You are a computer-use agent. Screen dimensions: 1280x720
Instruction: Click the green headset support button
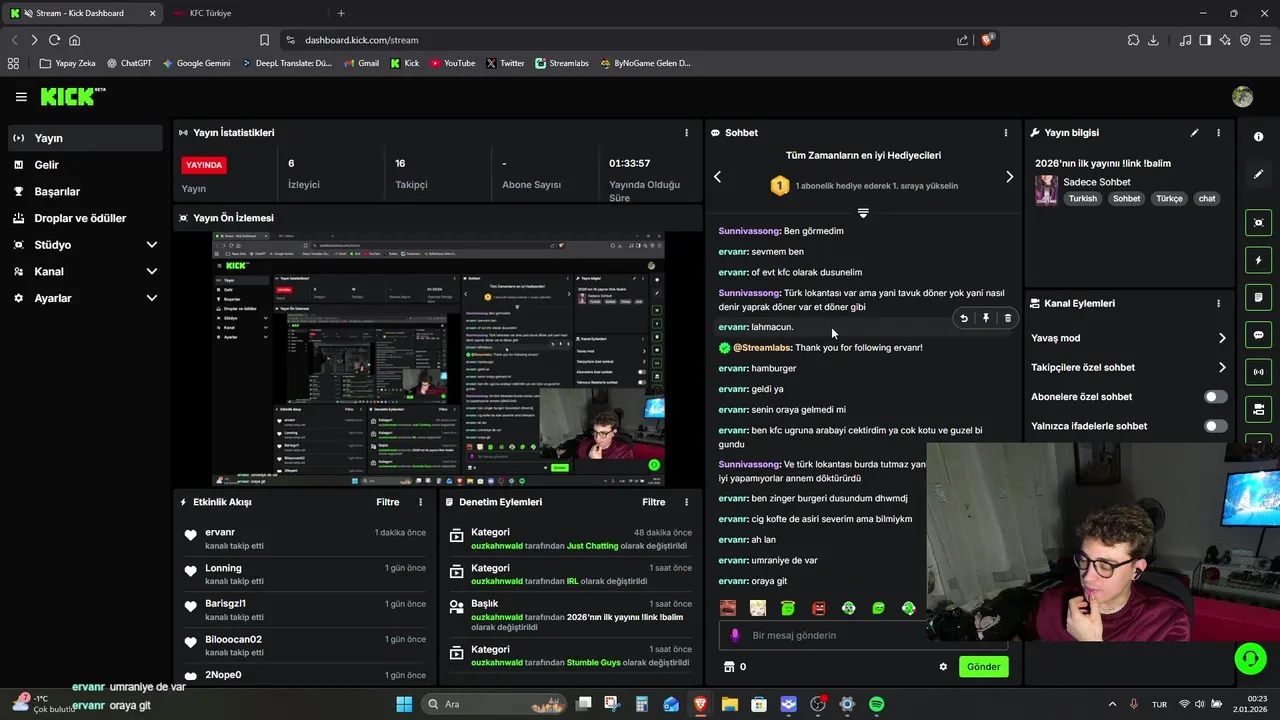pyautogui.click(x=1250, y=658)
